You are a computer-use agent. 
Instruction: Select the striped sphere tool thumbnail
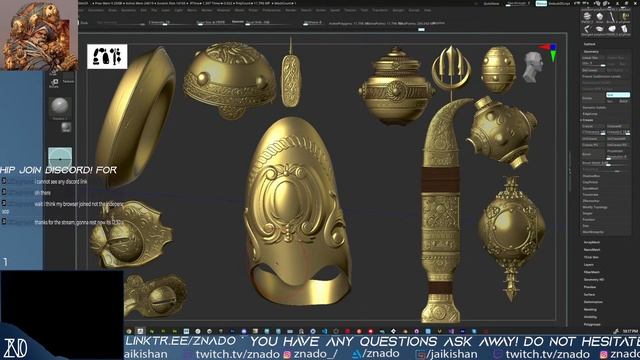(587, 17)
